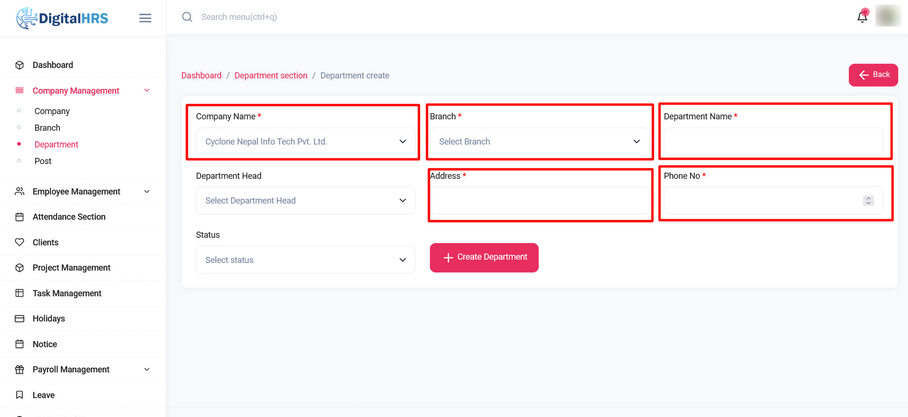
Task: Click the Dashboard cube icon in sidebar
Action: 19,65
